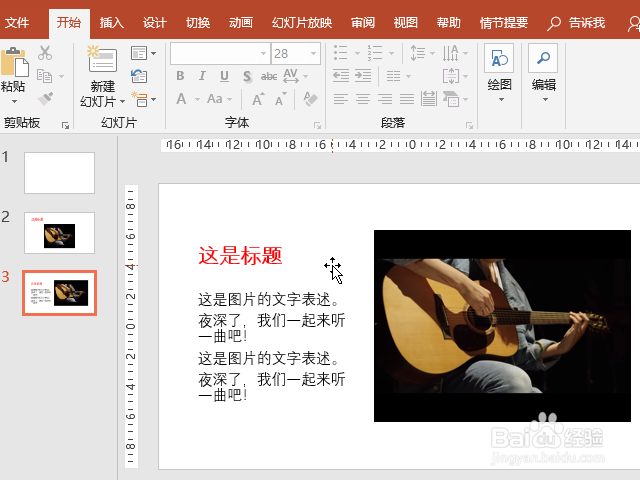Open the Font (字体) dialog launcher
640x480 pixels.
317,125
